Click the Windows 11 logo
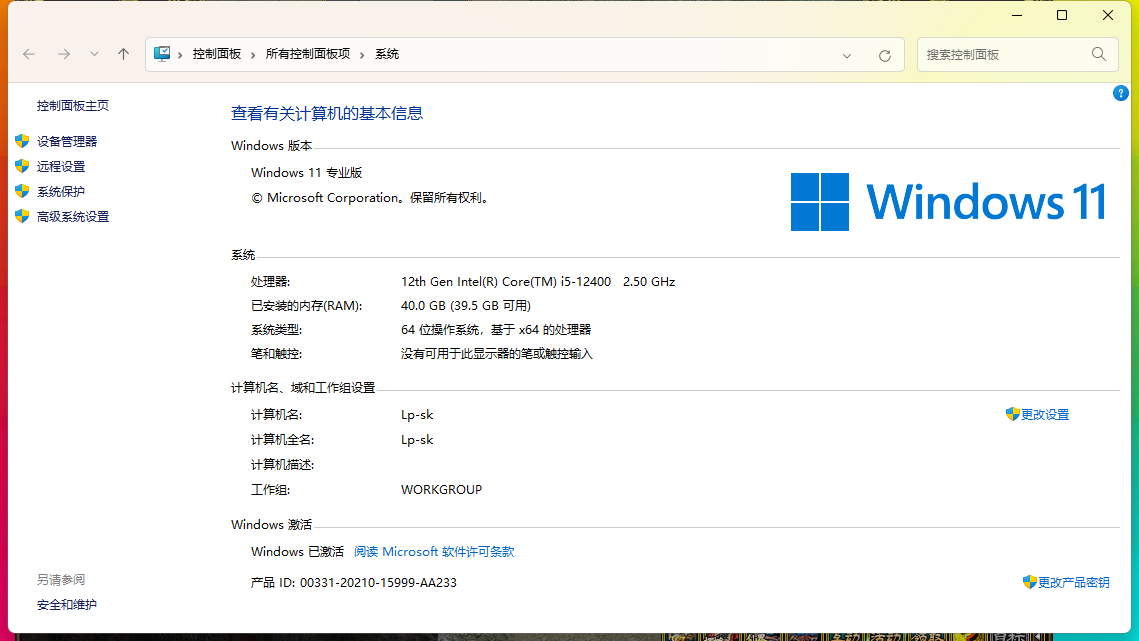The height and width of the screenshot is (641, 1139). coord(948,202)
